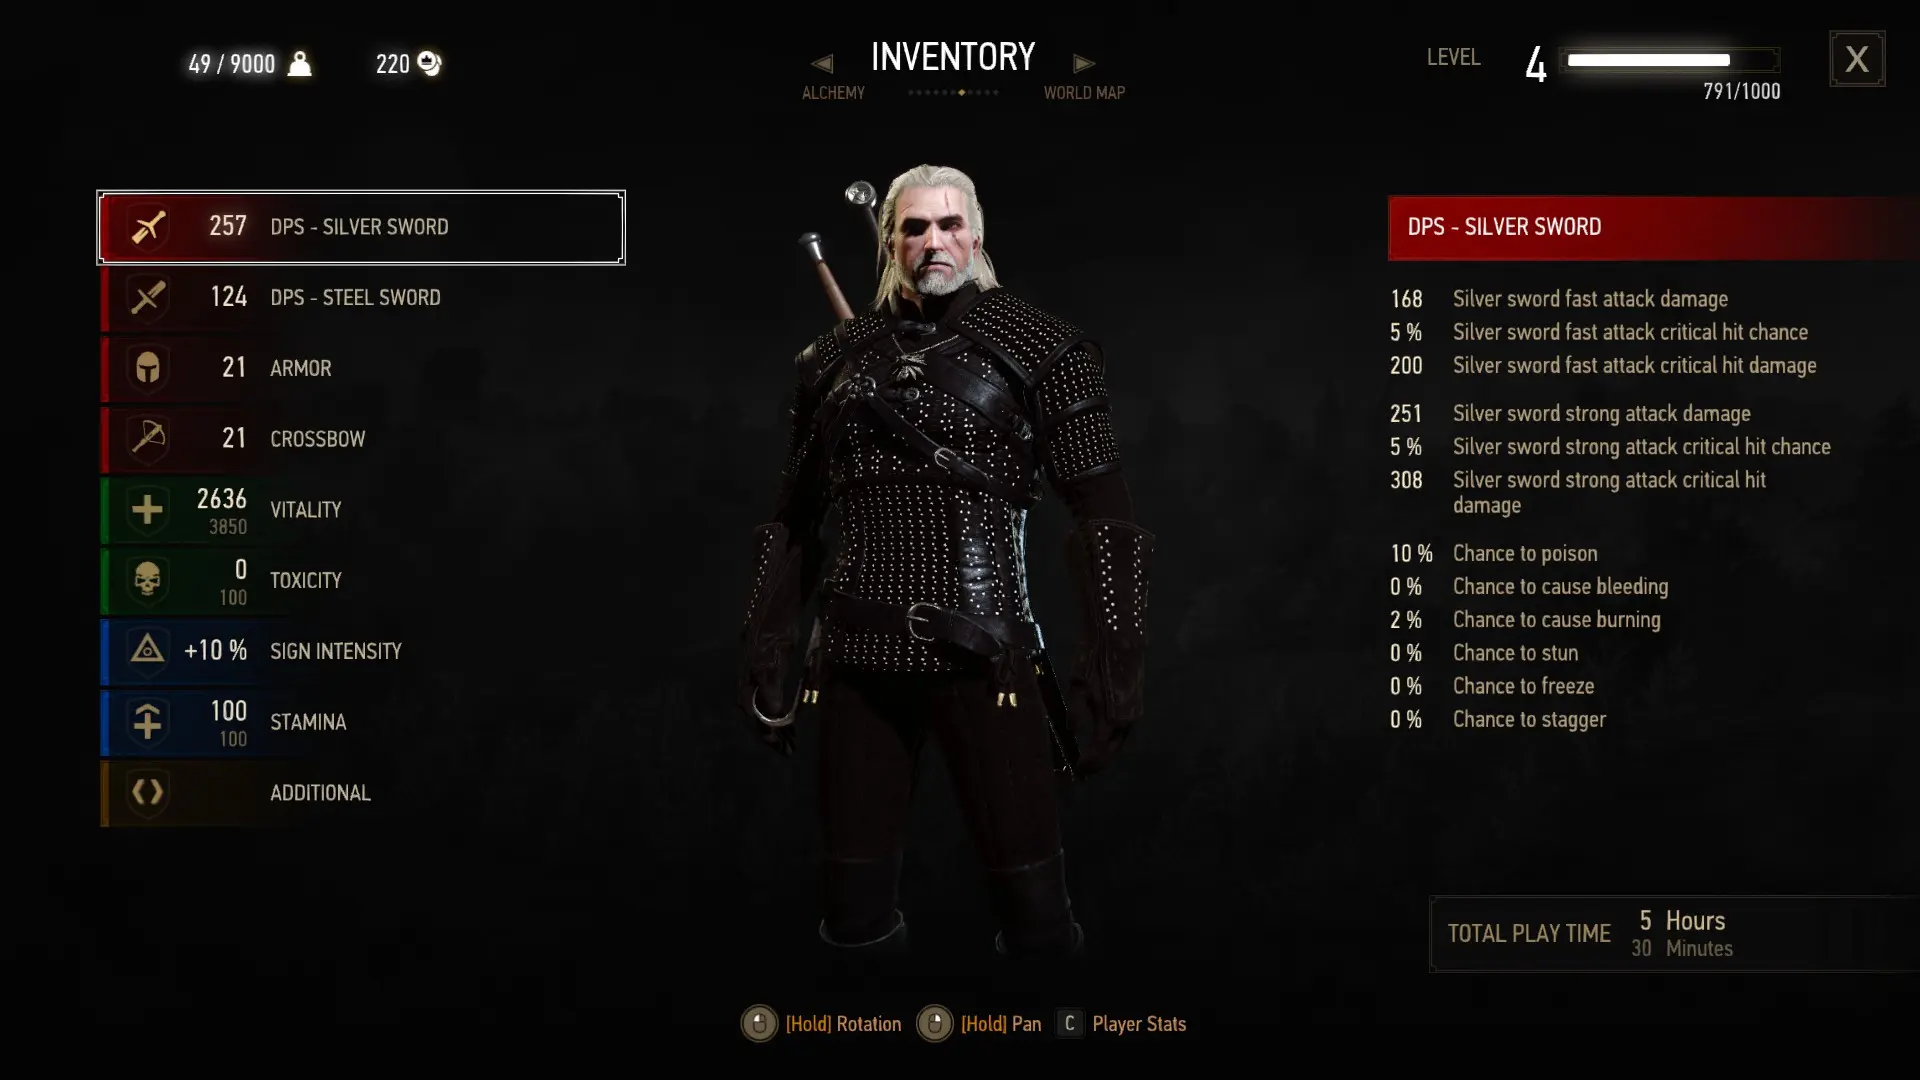Switch to the World Map tab
1920x1080 pixels.
(x=1084, y=93)
